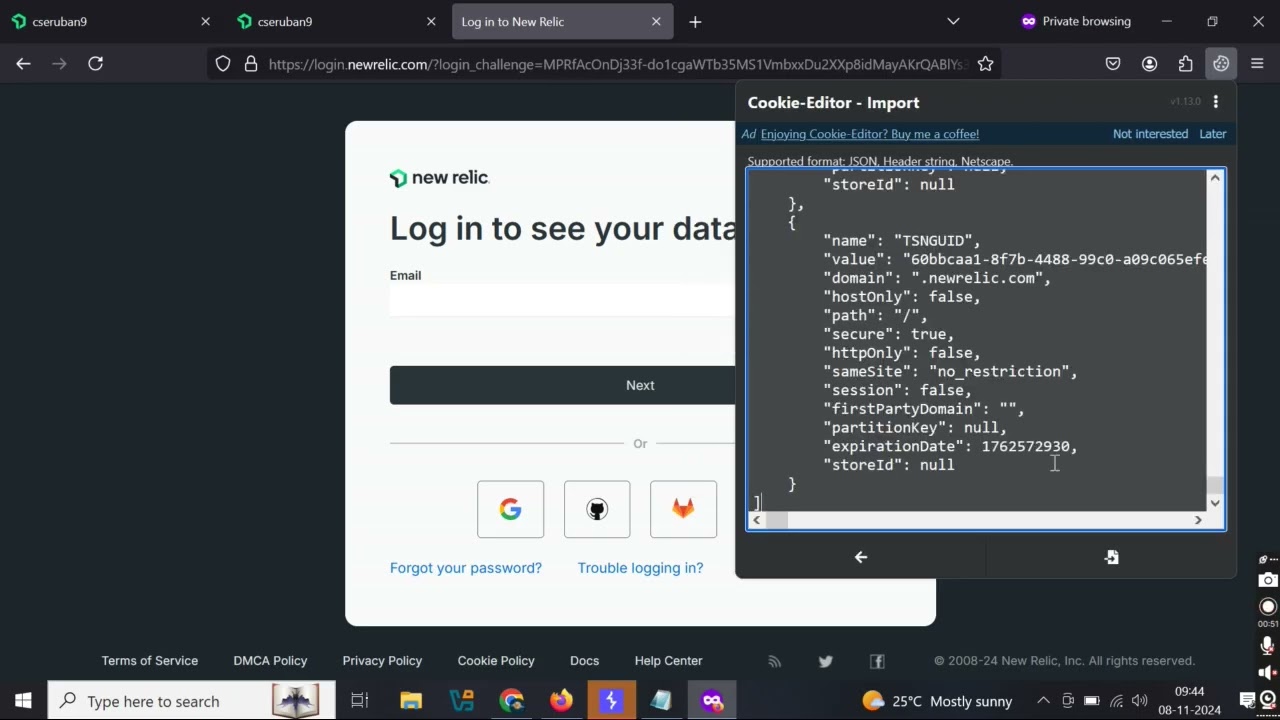Close the Log in to New Relic tab

pos(656,21)
